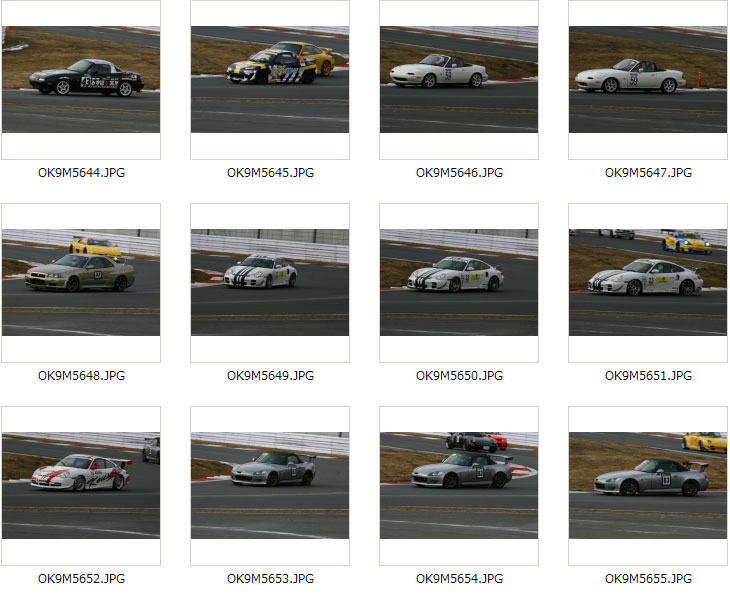
Task: Select OK9M5646.JPG white roadster thumbnail
Action: [x=459, y=80]
